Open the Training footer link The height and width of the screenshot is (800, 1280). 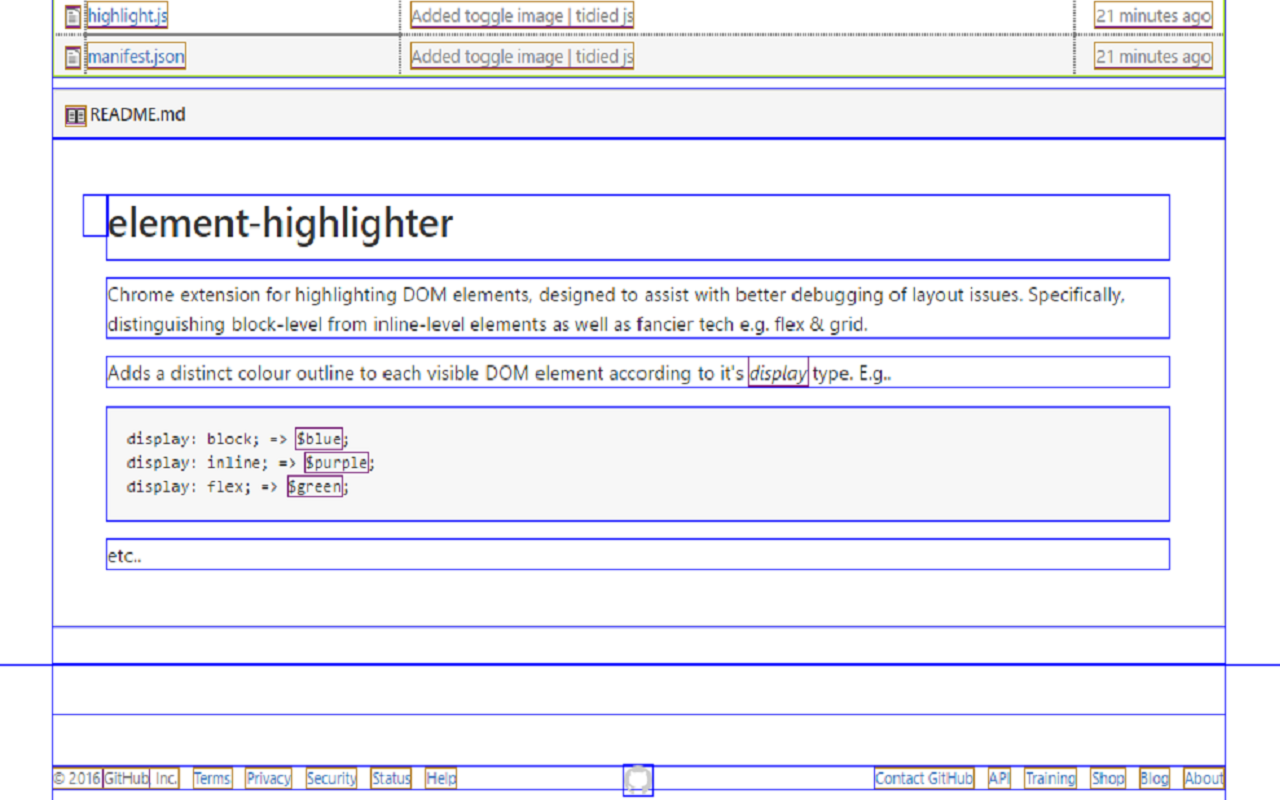tap(1050, 778)
